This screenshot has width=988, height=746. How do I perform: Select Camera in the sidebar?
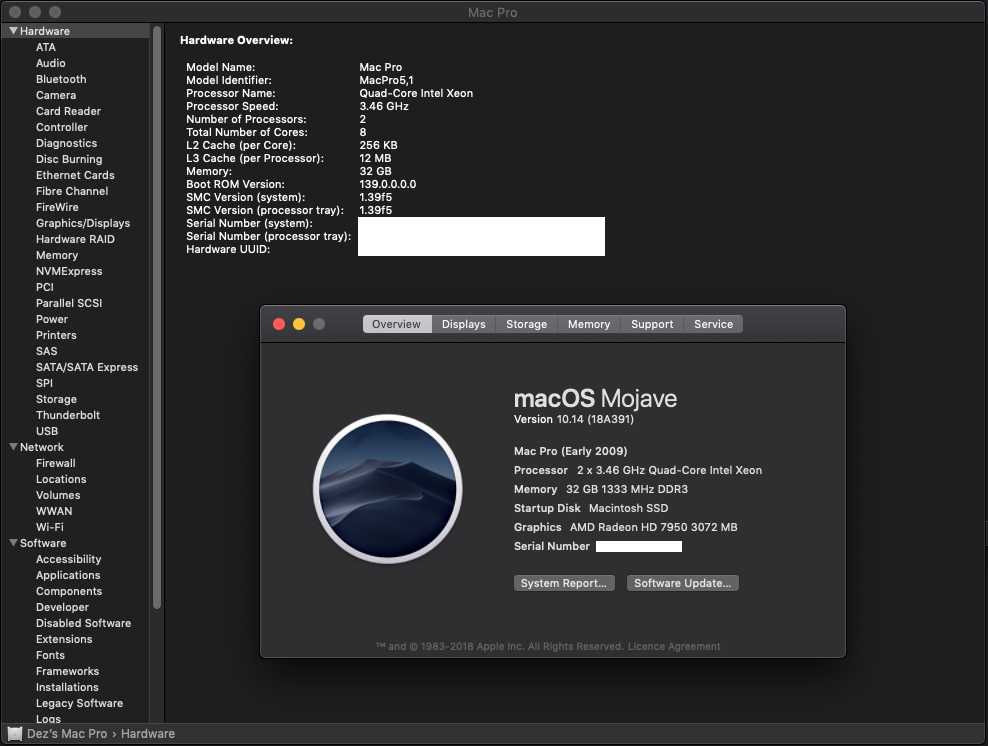click(x=56, y=95)
